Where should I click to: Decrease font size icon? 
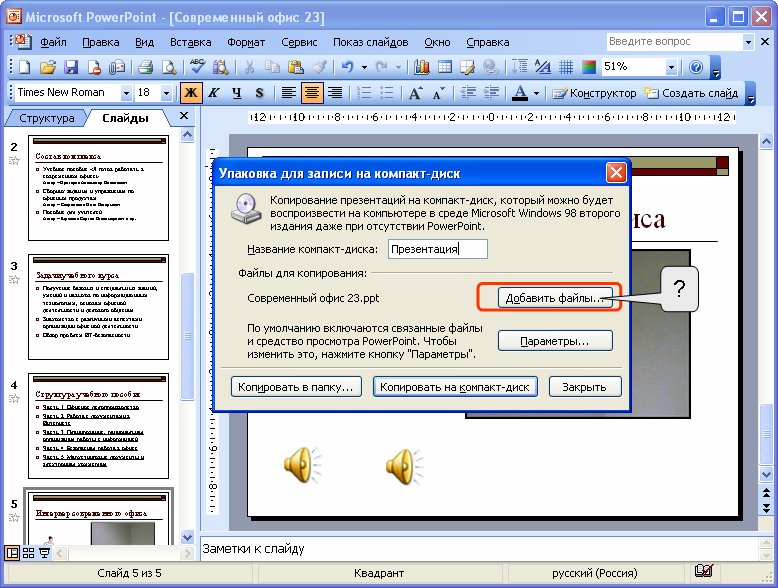[438, 93]
